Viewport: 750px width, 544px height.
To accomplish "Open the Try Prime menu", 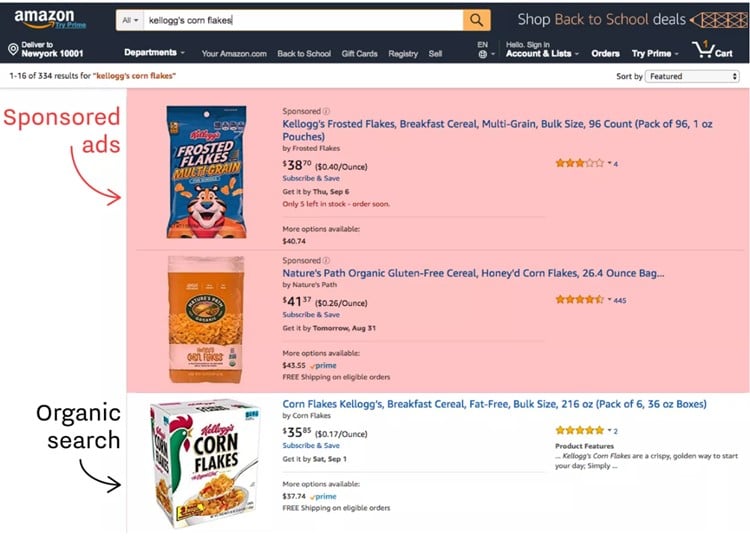I will tap(655, 54).
